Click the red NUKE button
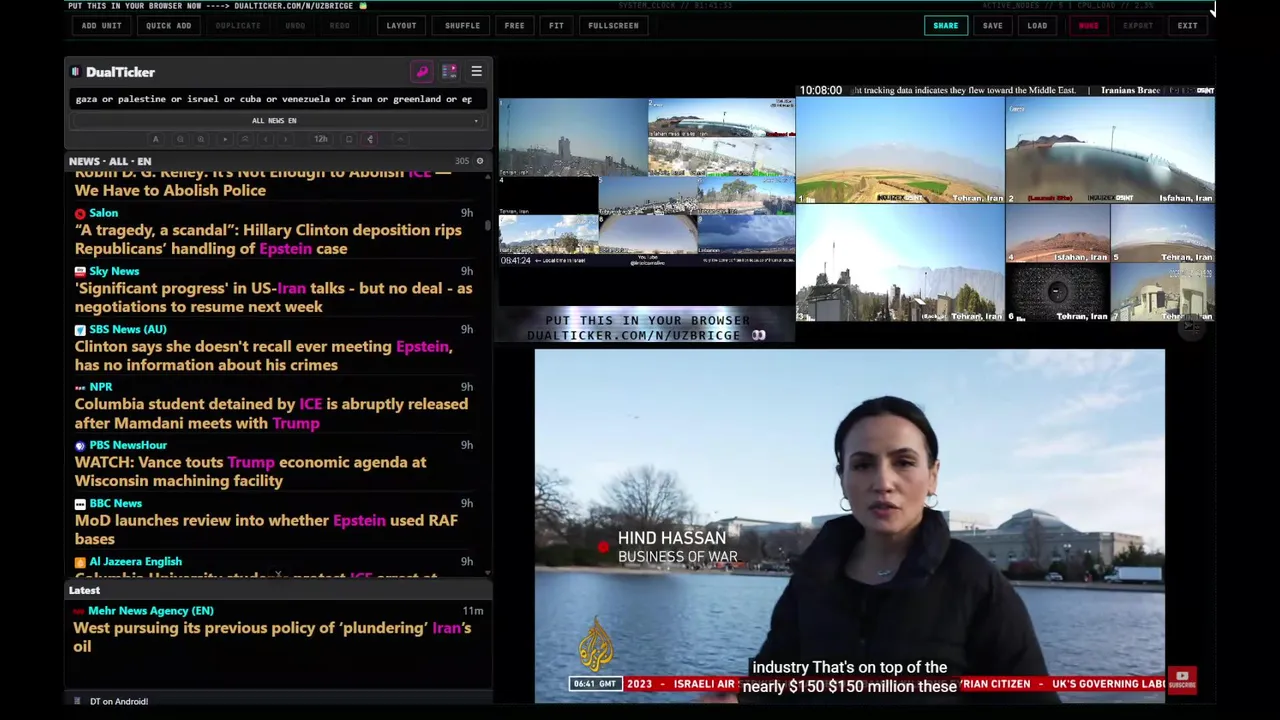1280x720 pixels. pos(1088,25)
